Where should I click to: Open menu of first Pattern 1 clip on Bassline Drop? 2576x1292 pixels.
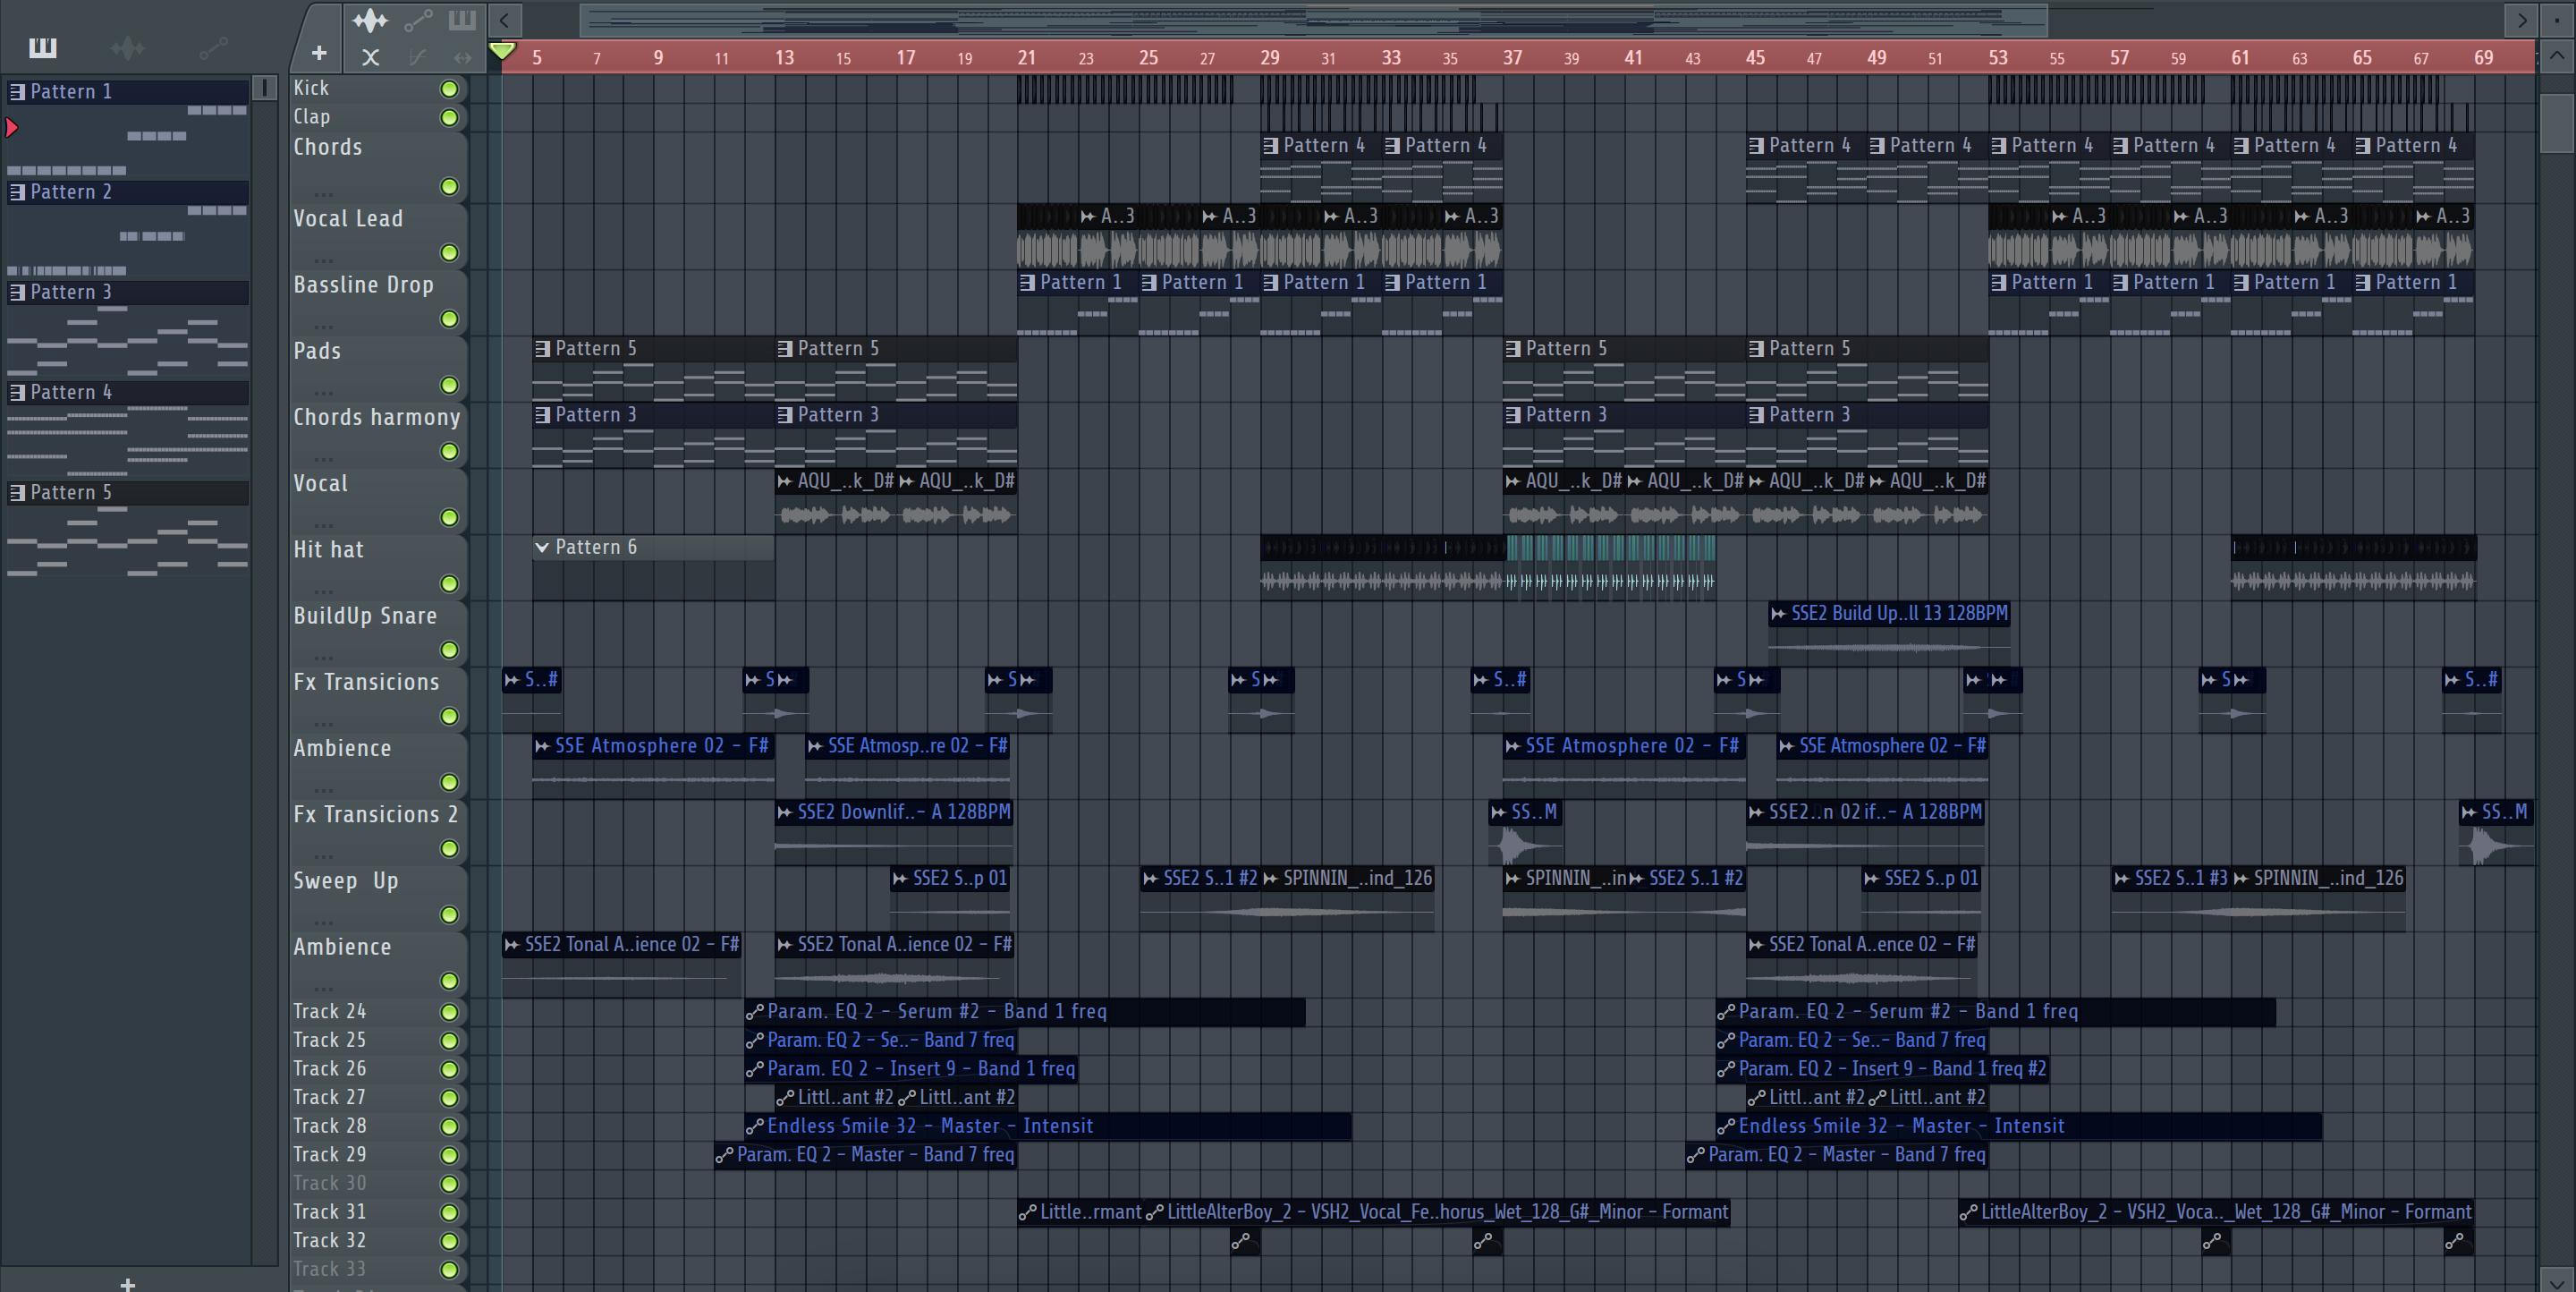[1027, 283]
